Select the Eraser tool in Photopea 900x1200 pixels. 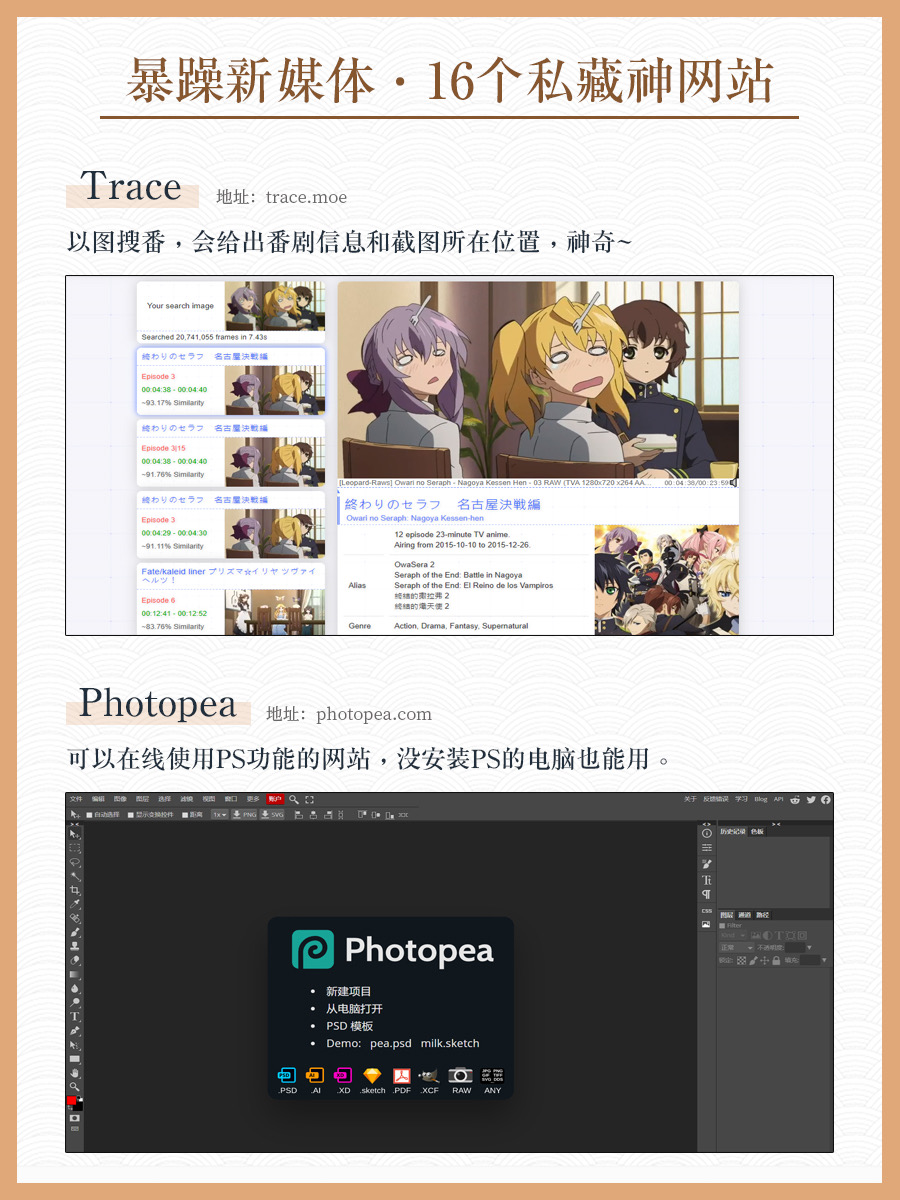(x=75, y=960)
